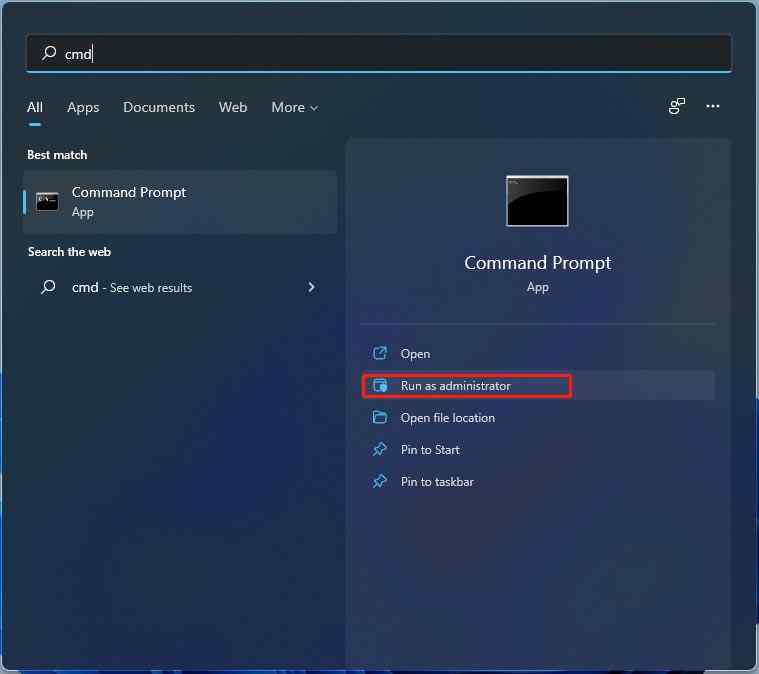Click the Pin to Start pin icon

(x=380, y=449)
